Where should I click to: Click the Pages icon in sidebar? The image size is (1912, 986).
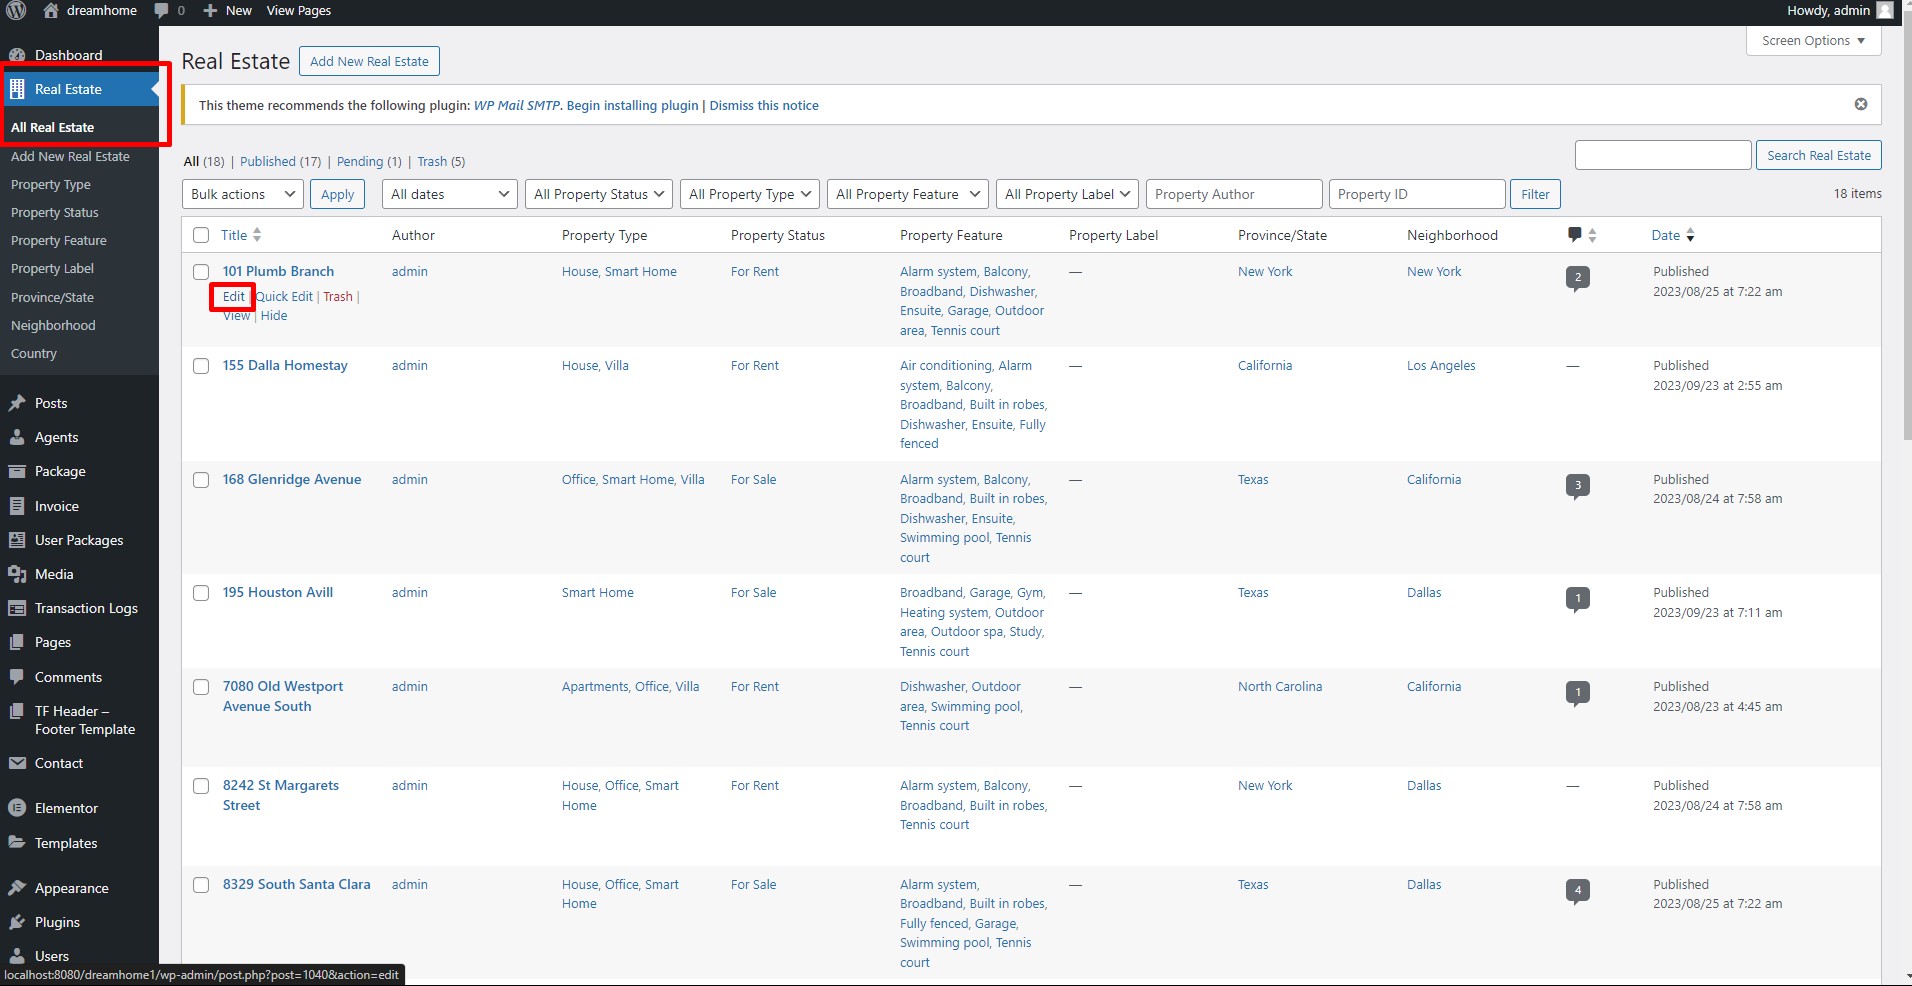(x=17, y=642)
